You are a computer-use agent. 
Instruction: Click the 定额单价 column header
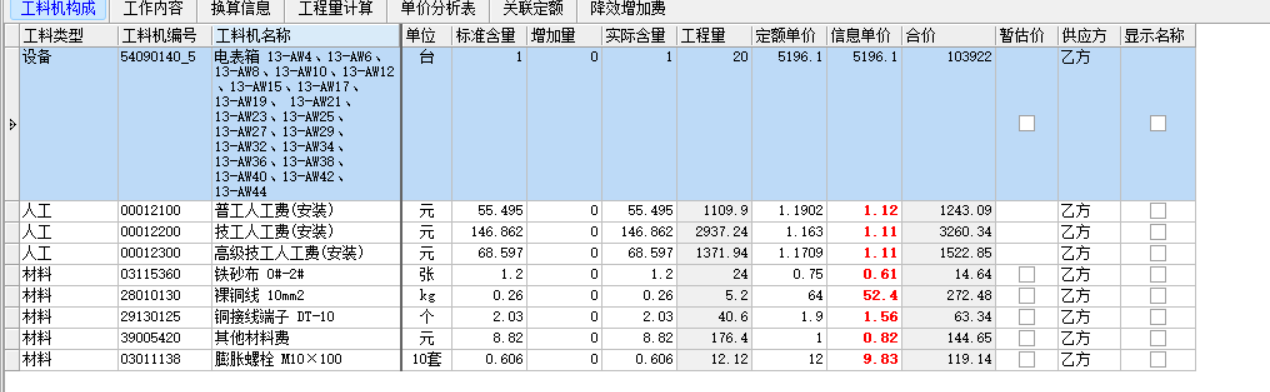(790, 36)
